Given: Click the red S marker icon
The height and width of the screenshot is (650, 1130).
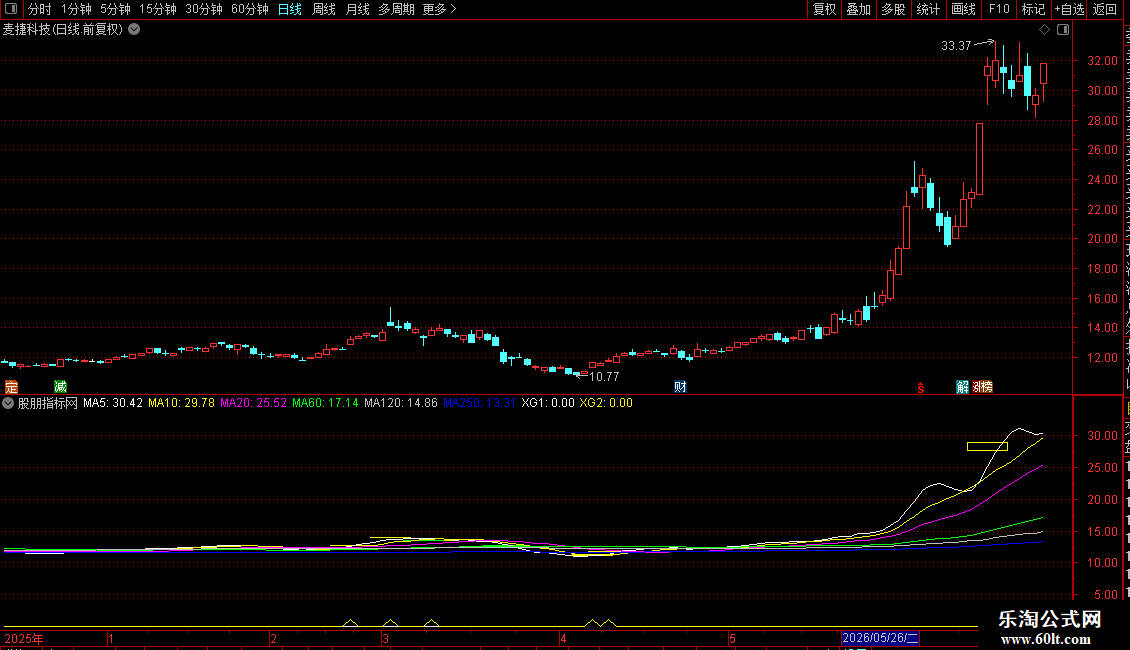Looking at the screenshot, I should (920, 388).
